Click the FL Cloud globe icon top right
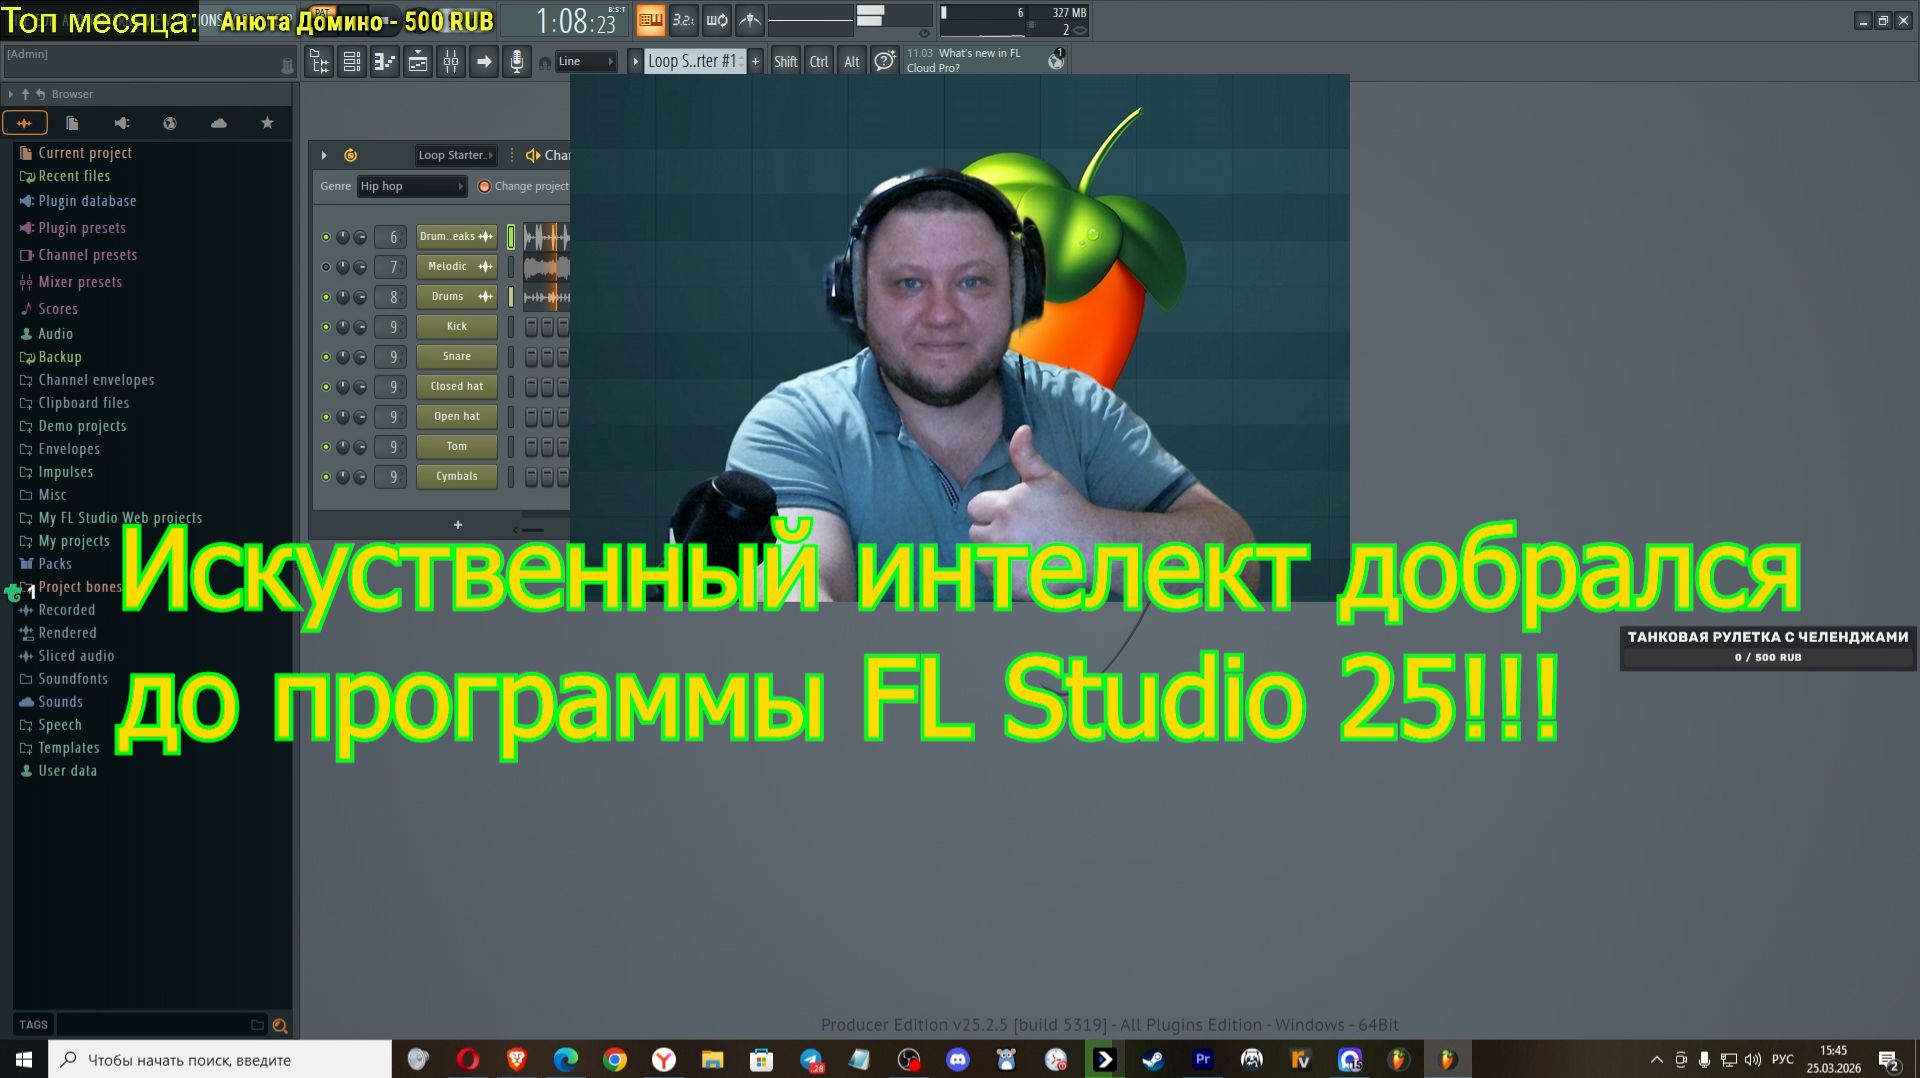Image resolution: width=1920 pixels, height=1078 pixels. (x=1055, y=60)
